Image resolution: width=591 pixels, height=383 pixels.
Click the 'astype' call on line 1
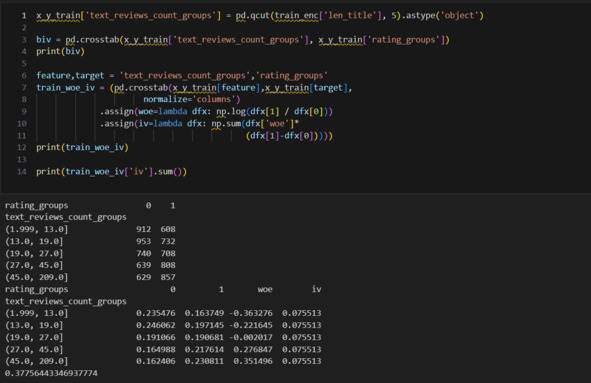click(420, 15)
